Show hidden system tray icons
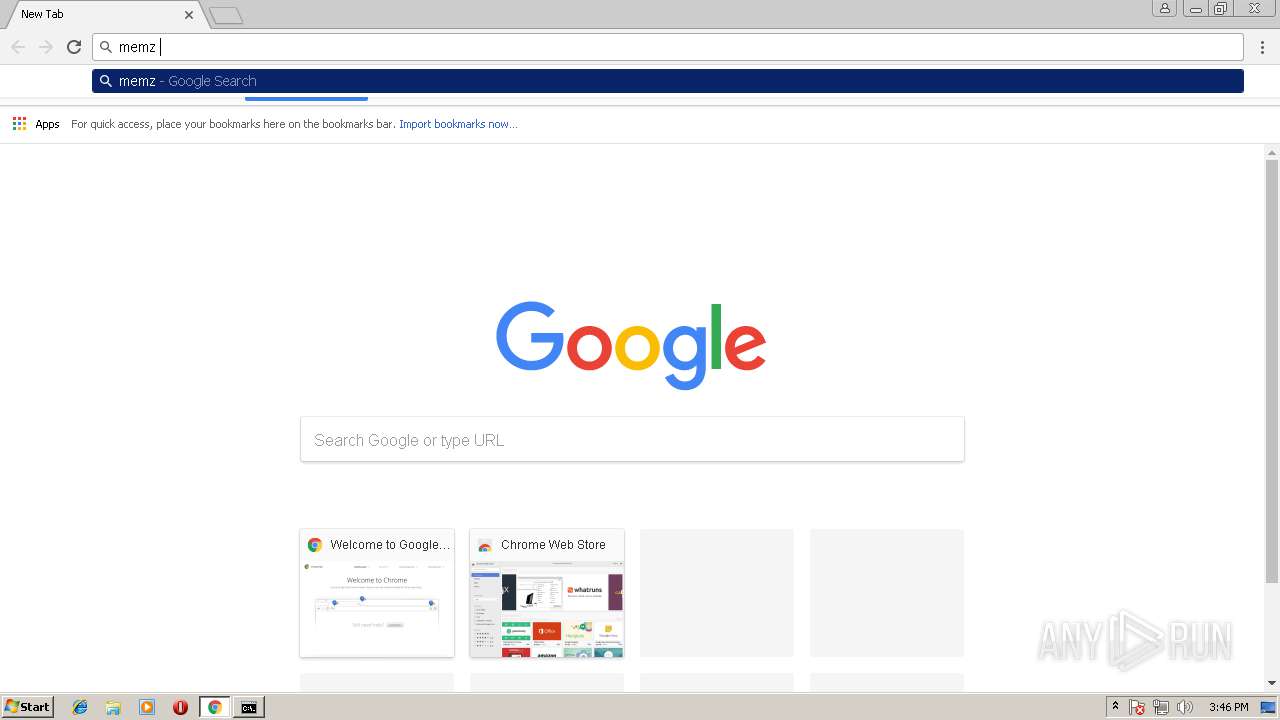Viewport: 1280px width, 720px height. click(x=1115, y=707)
